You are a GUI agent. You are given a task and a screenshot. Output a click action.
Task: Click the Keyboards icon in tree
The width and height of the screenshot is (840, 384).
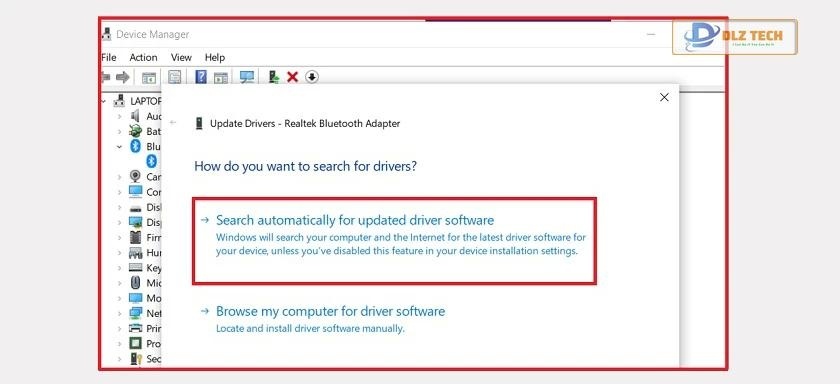coord(136,268)
